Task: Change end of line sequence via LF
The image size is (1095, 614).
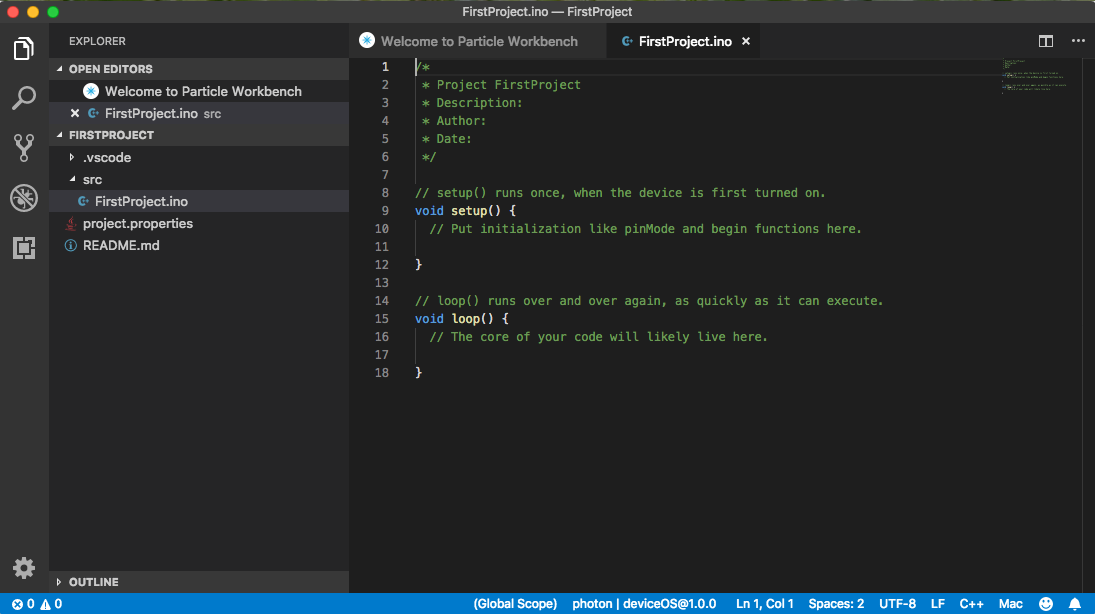Action: [938, 604]
